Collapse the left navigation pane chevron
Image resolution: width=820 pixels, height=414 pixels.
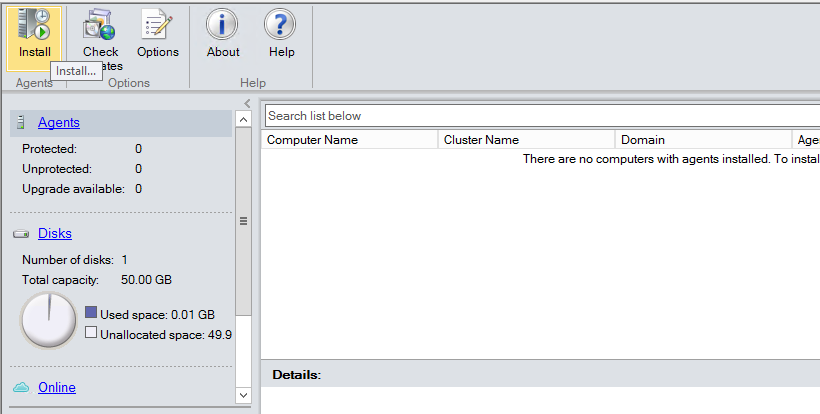[x=247, y=103]
